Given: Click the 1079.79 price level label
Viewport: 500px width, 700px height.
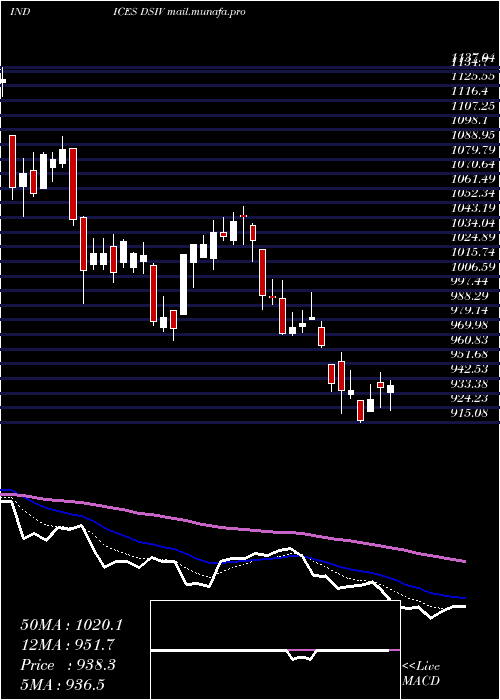Looking at the screenshot, I should (x=473, y=150).
